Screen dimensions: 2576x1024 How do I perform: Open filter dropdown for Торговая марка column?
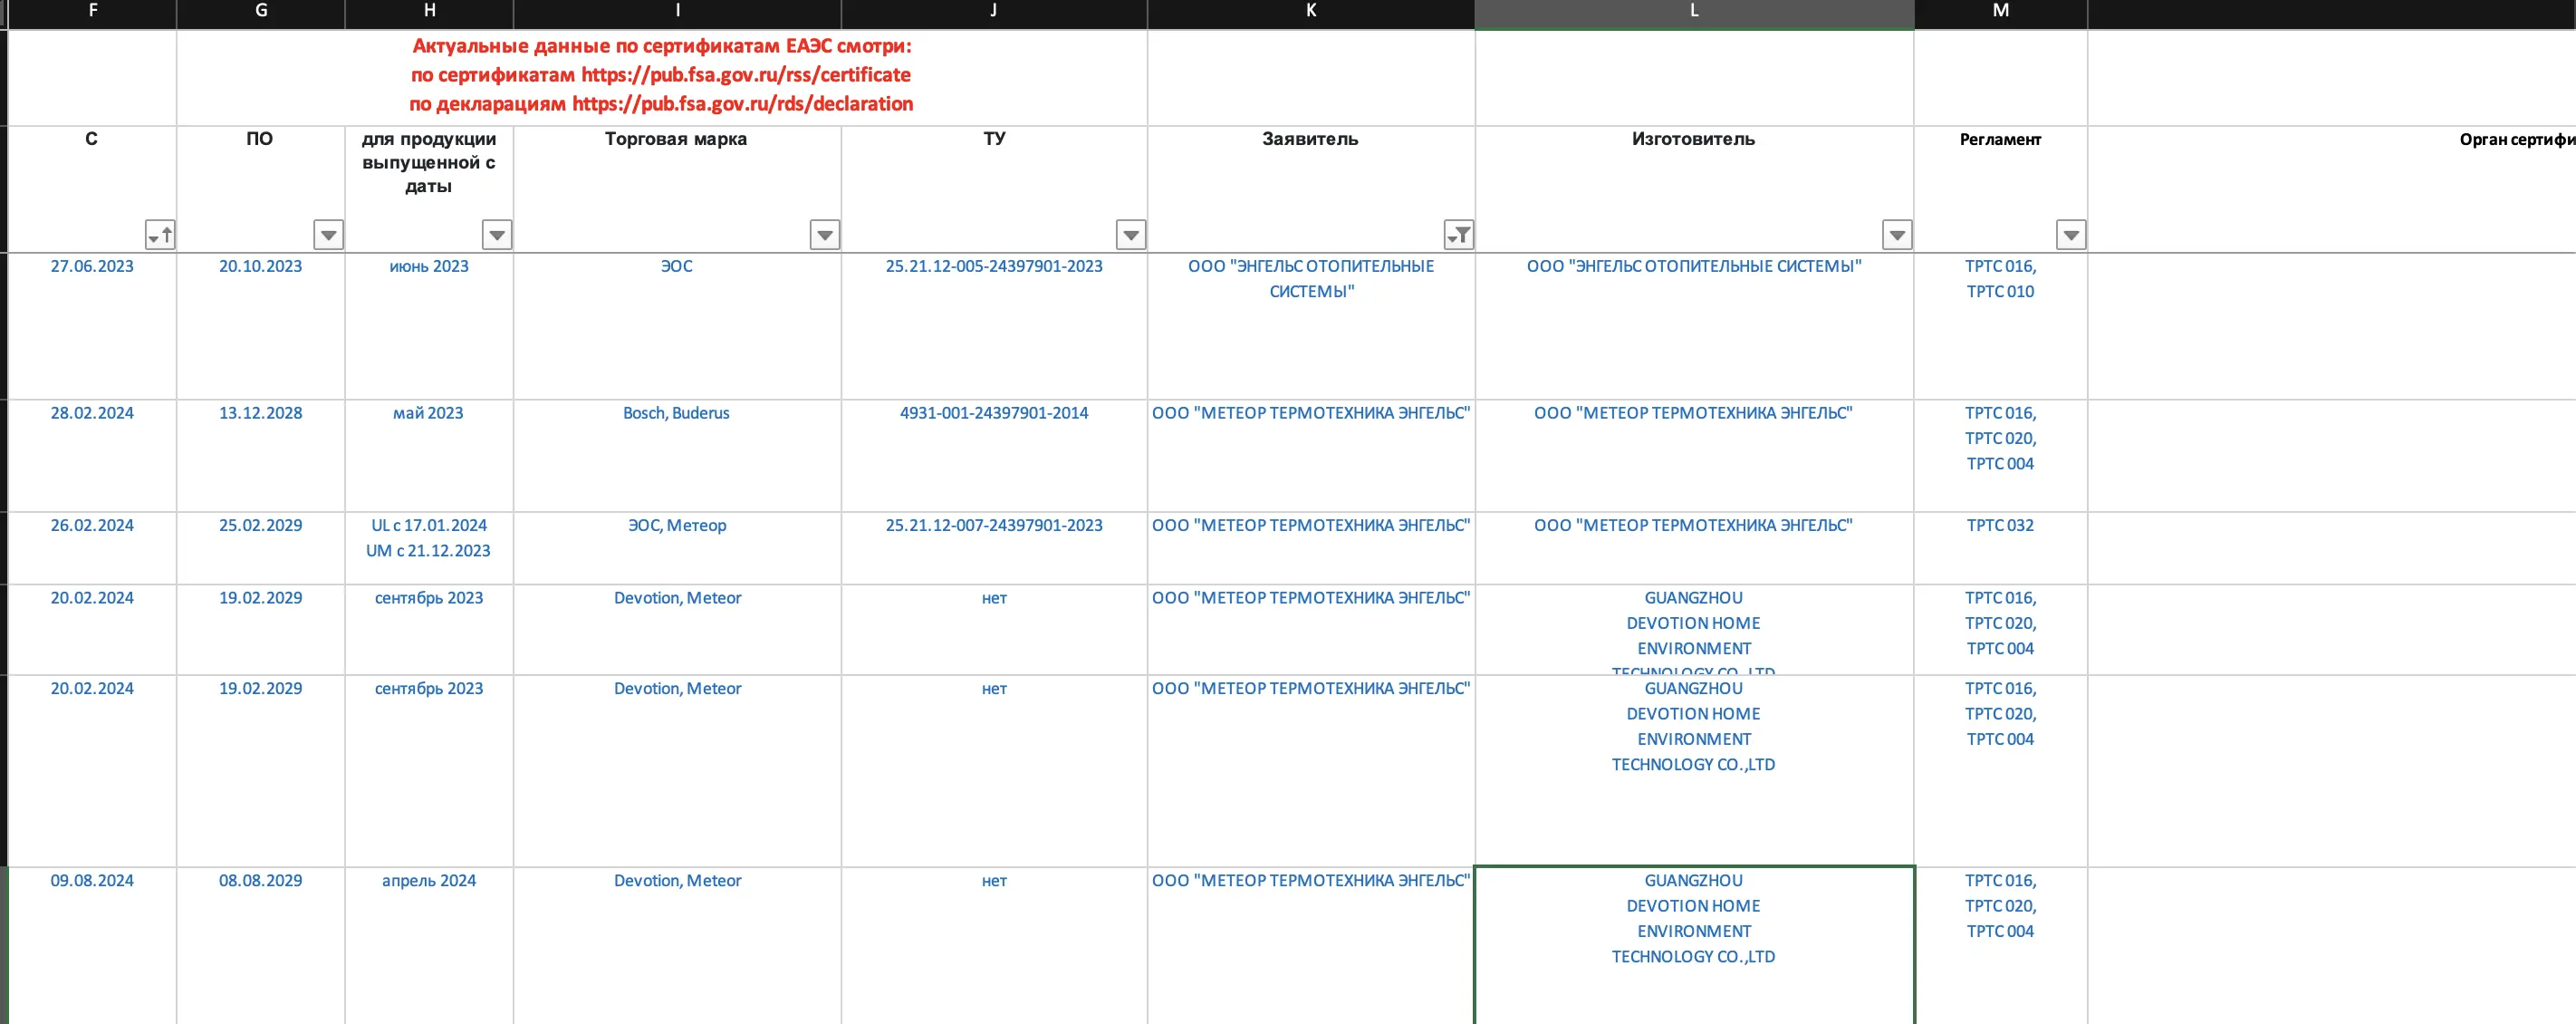click(x=824, y=235)
